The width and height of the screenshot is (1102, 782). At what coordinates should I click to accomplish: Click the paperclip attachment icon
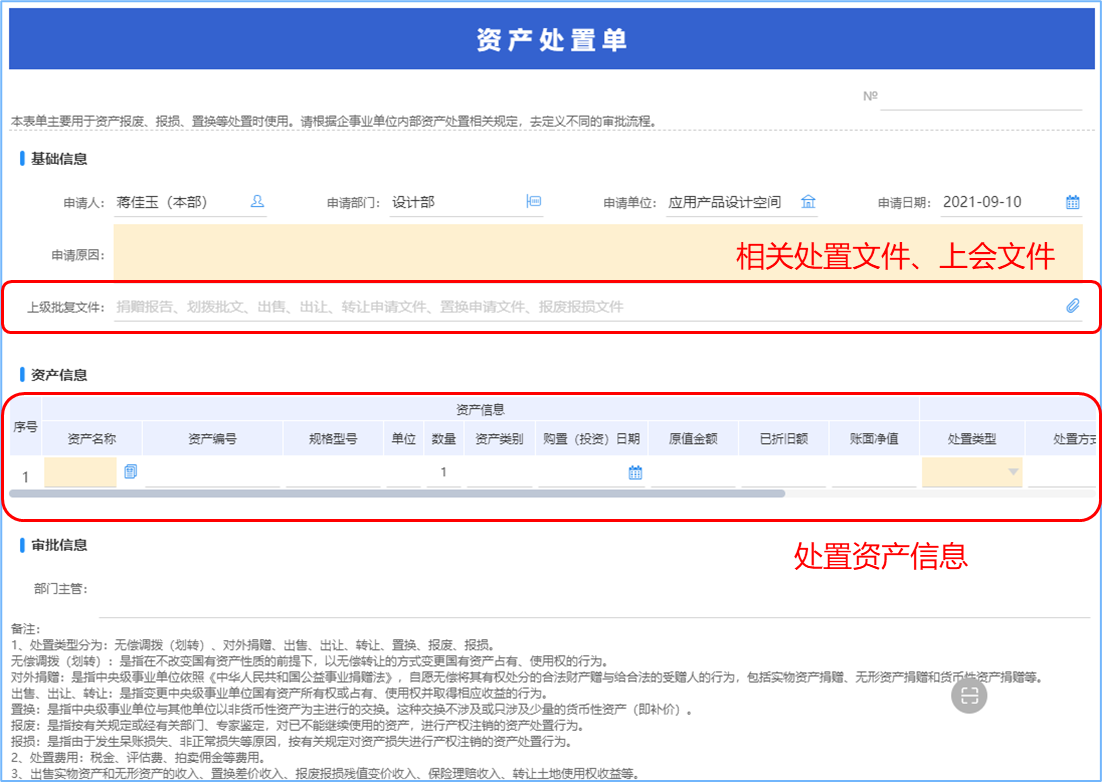click(x=1072, y=306)
